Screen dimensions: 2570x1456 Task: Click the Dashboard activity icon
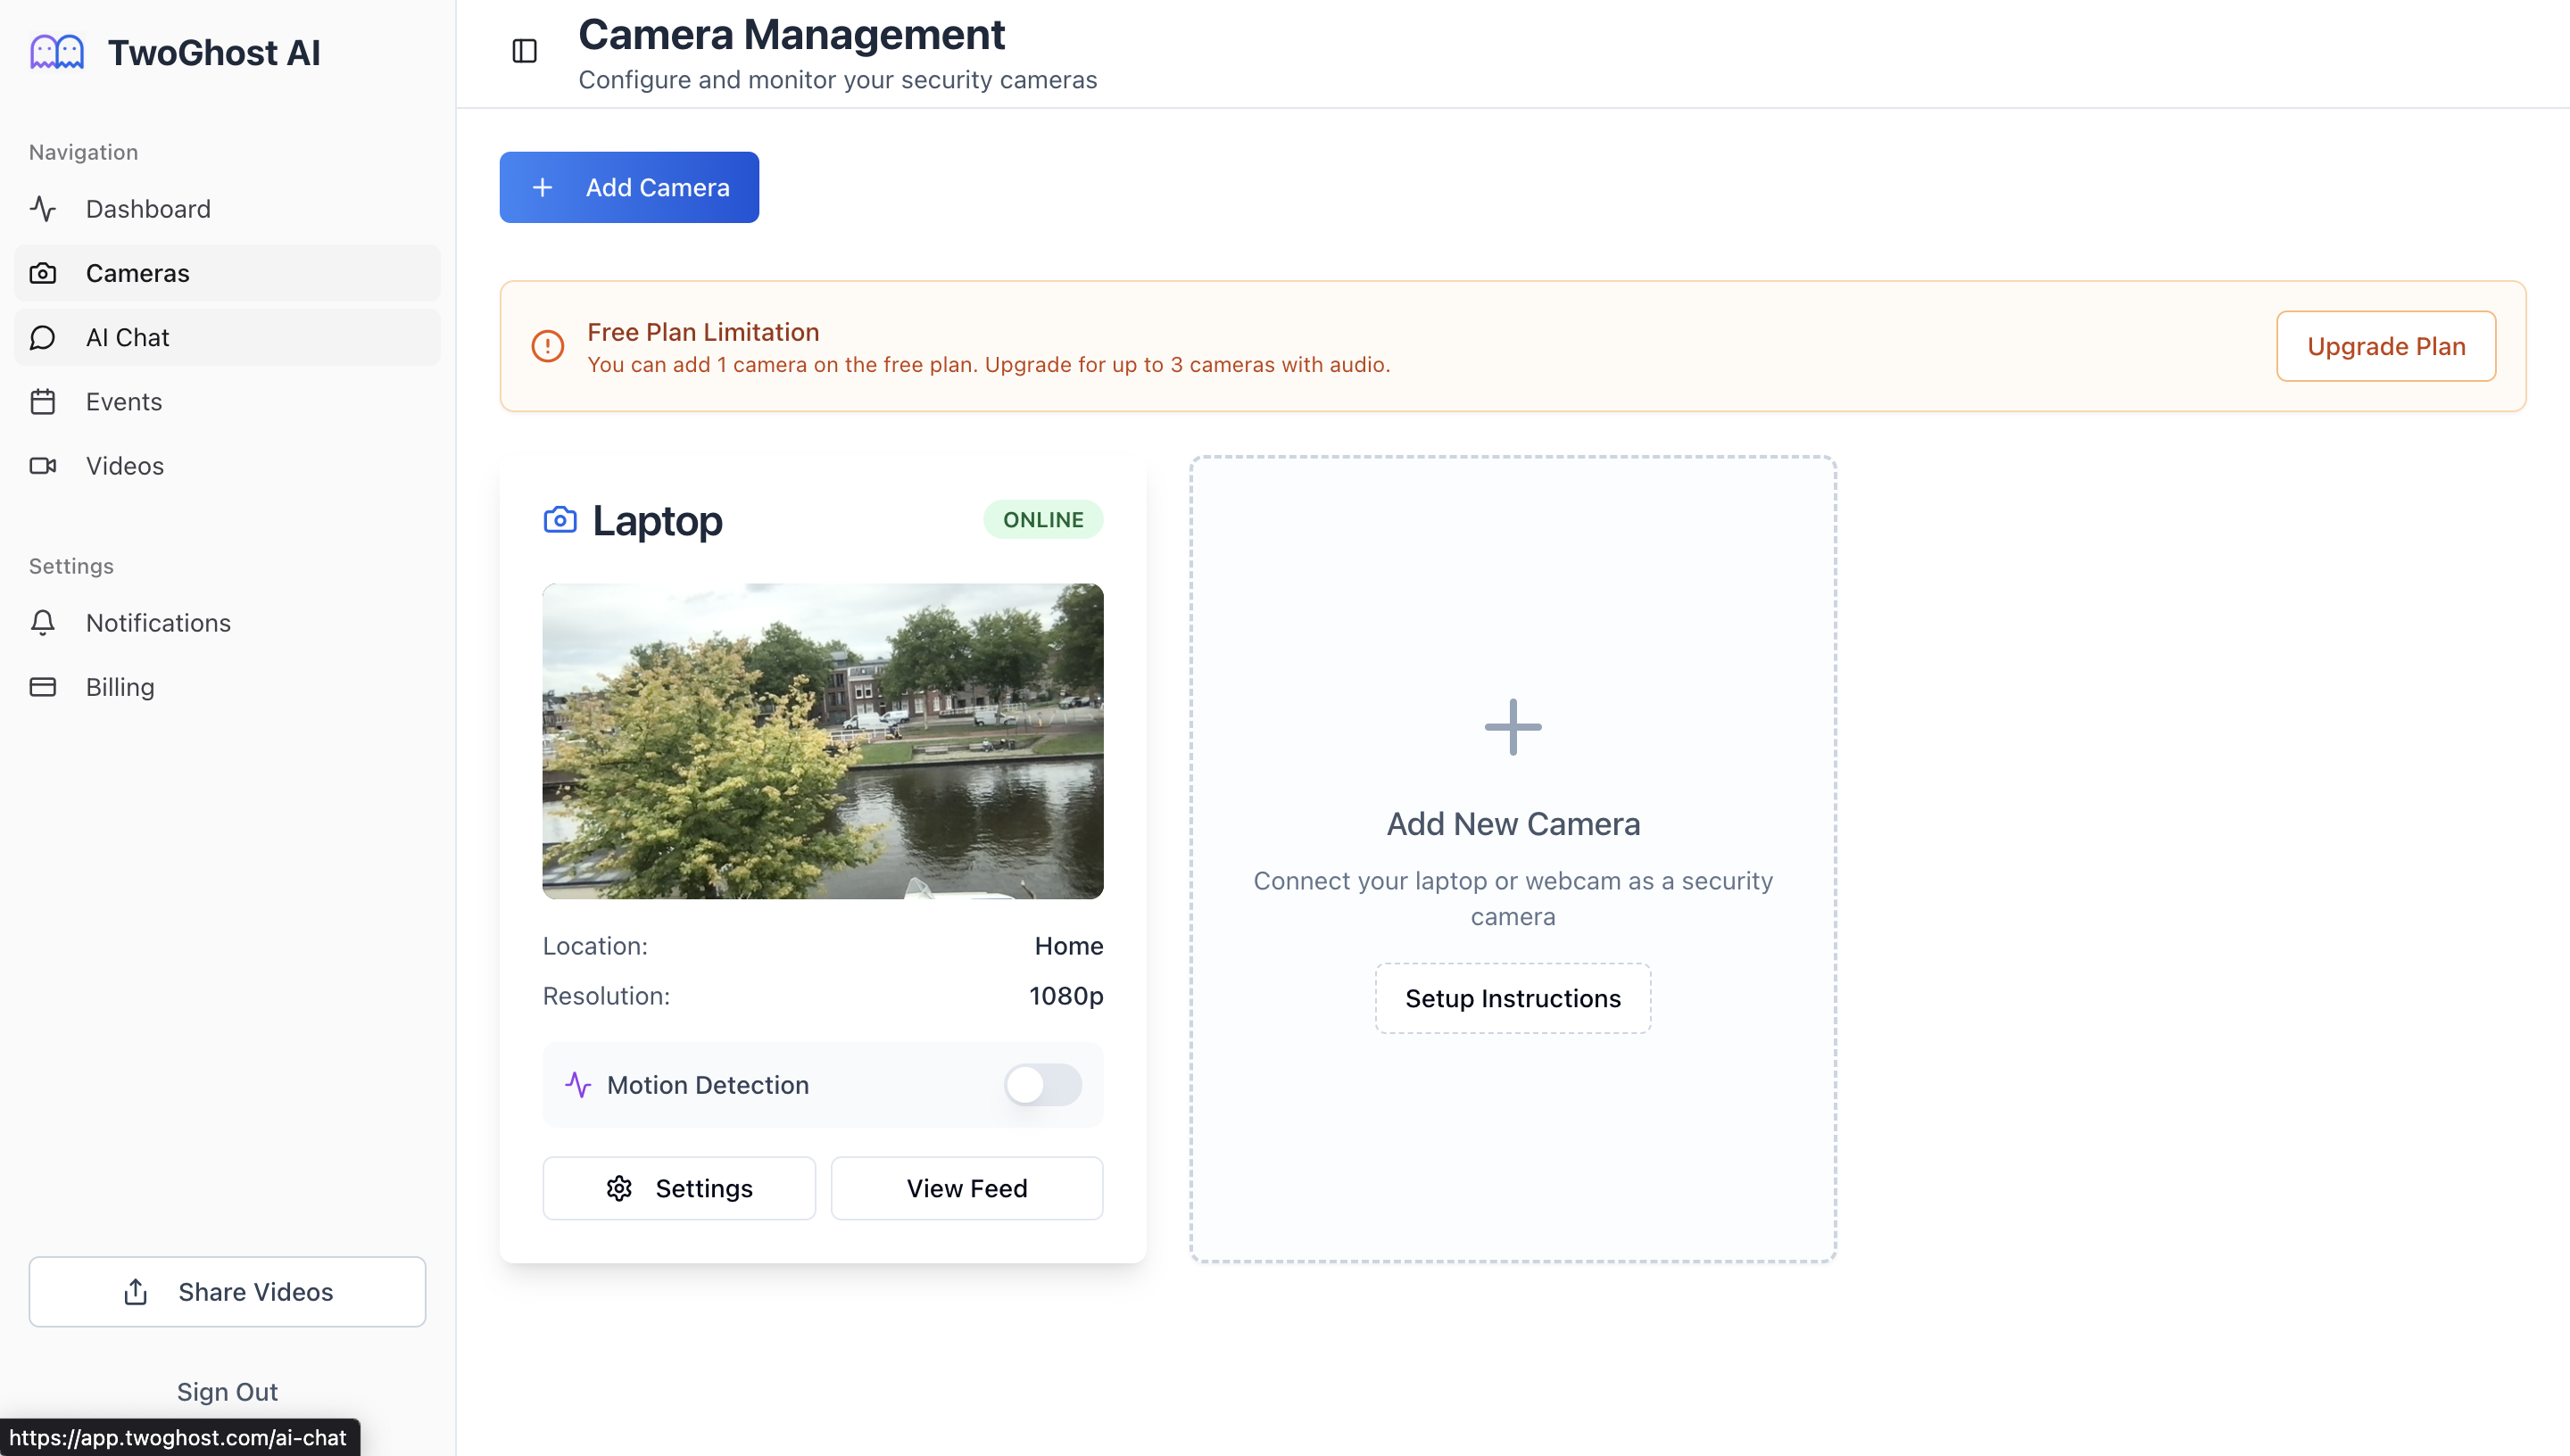click(43, 209)
